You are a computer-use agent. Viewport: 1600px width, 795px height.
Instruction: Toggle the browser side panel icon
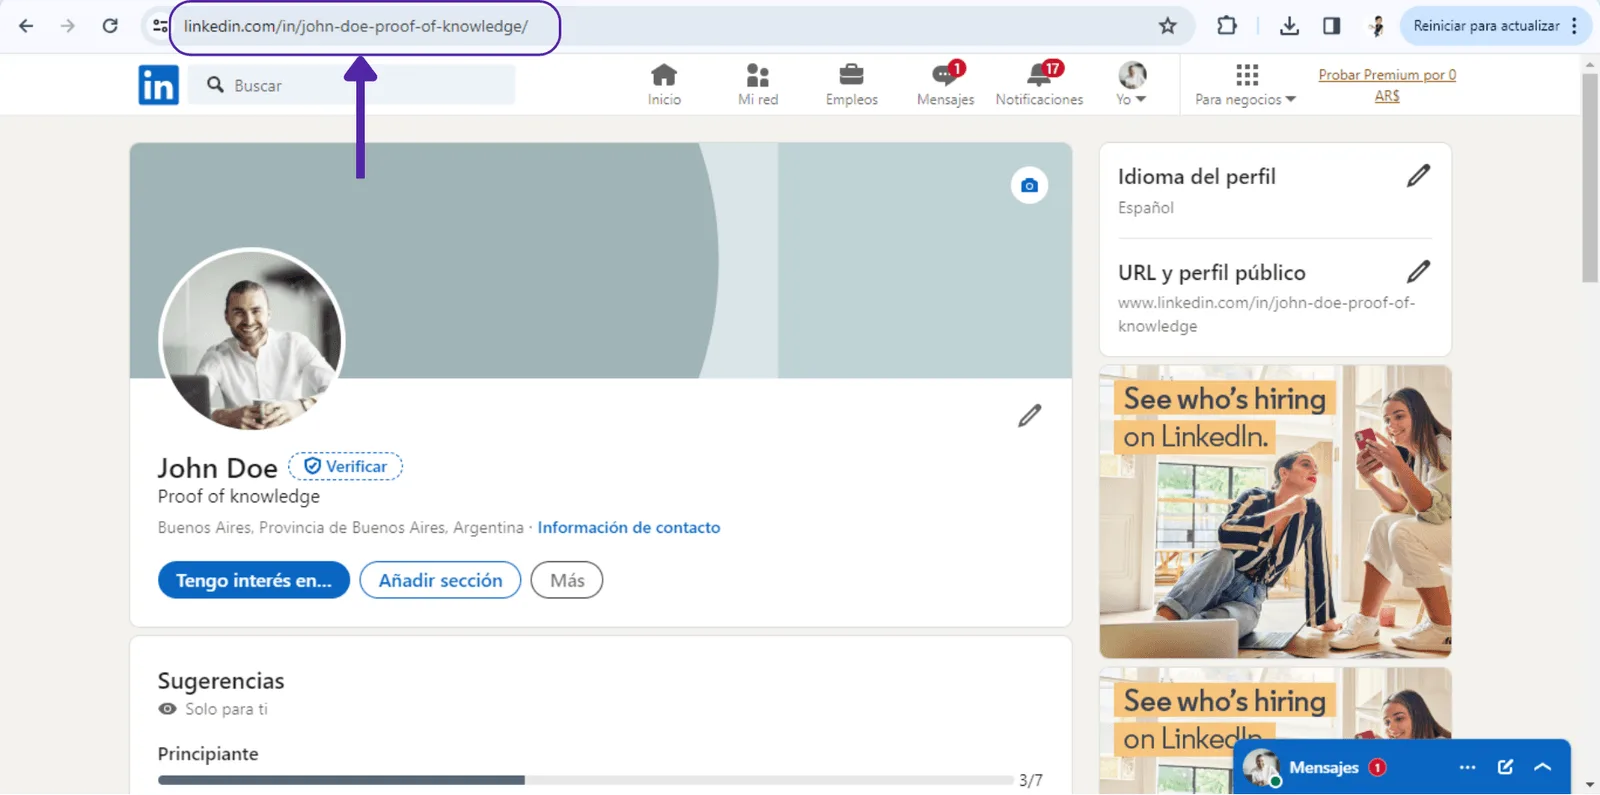(x=1331, y=26)
